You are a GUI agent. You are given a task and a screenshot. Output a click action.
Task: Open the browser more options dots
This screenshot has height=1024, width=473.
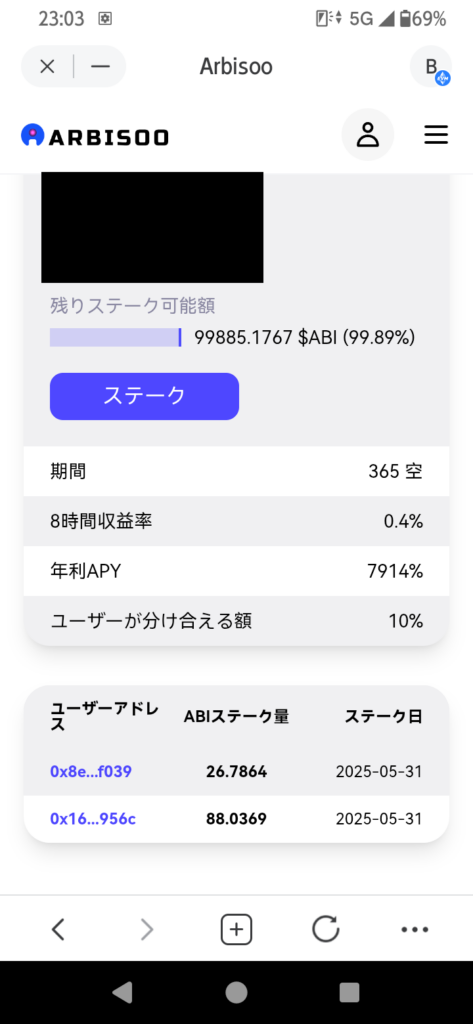click(415, 929)
